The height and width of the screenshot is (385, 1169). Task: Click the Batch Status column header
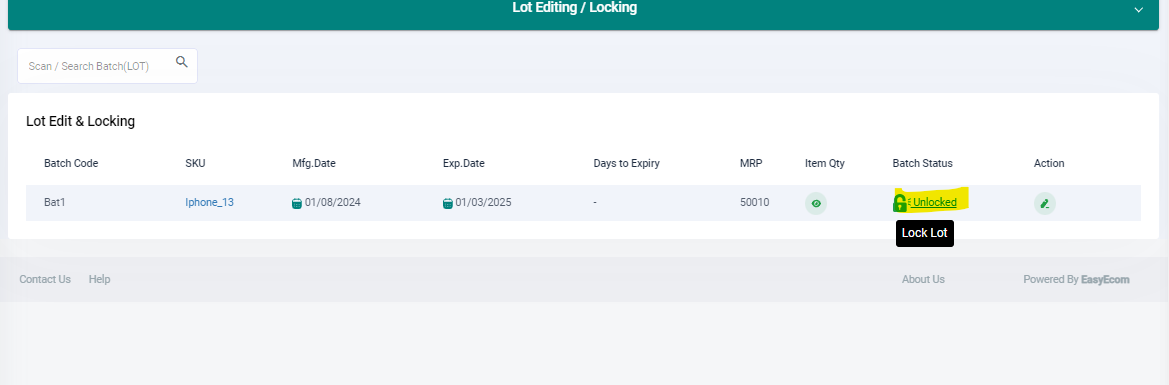[922, 163]
